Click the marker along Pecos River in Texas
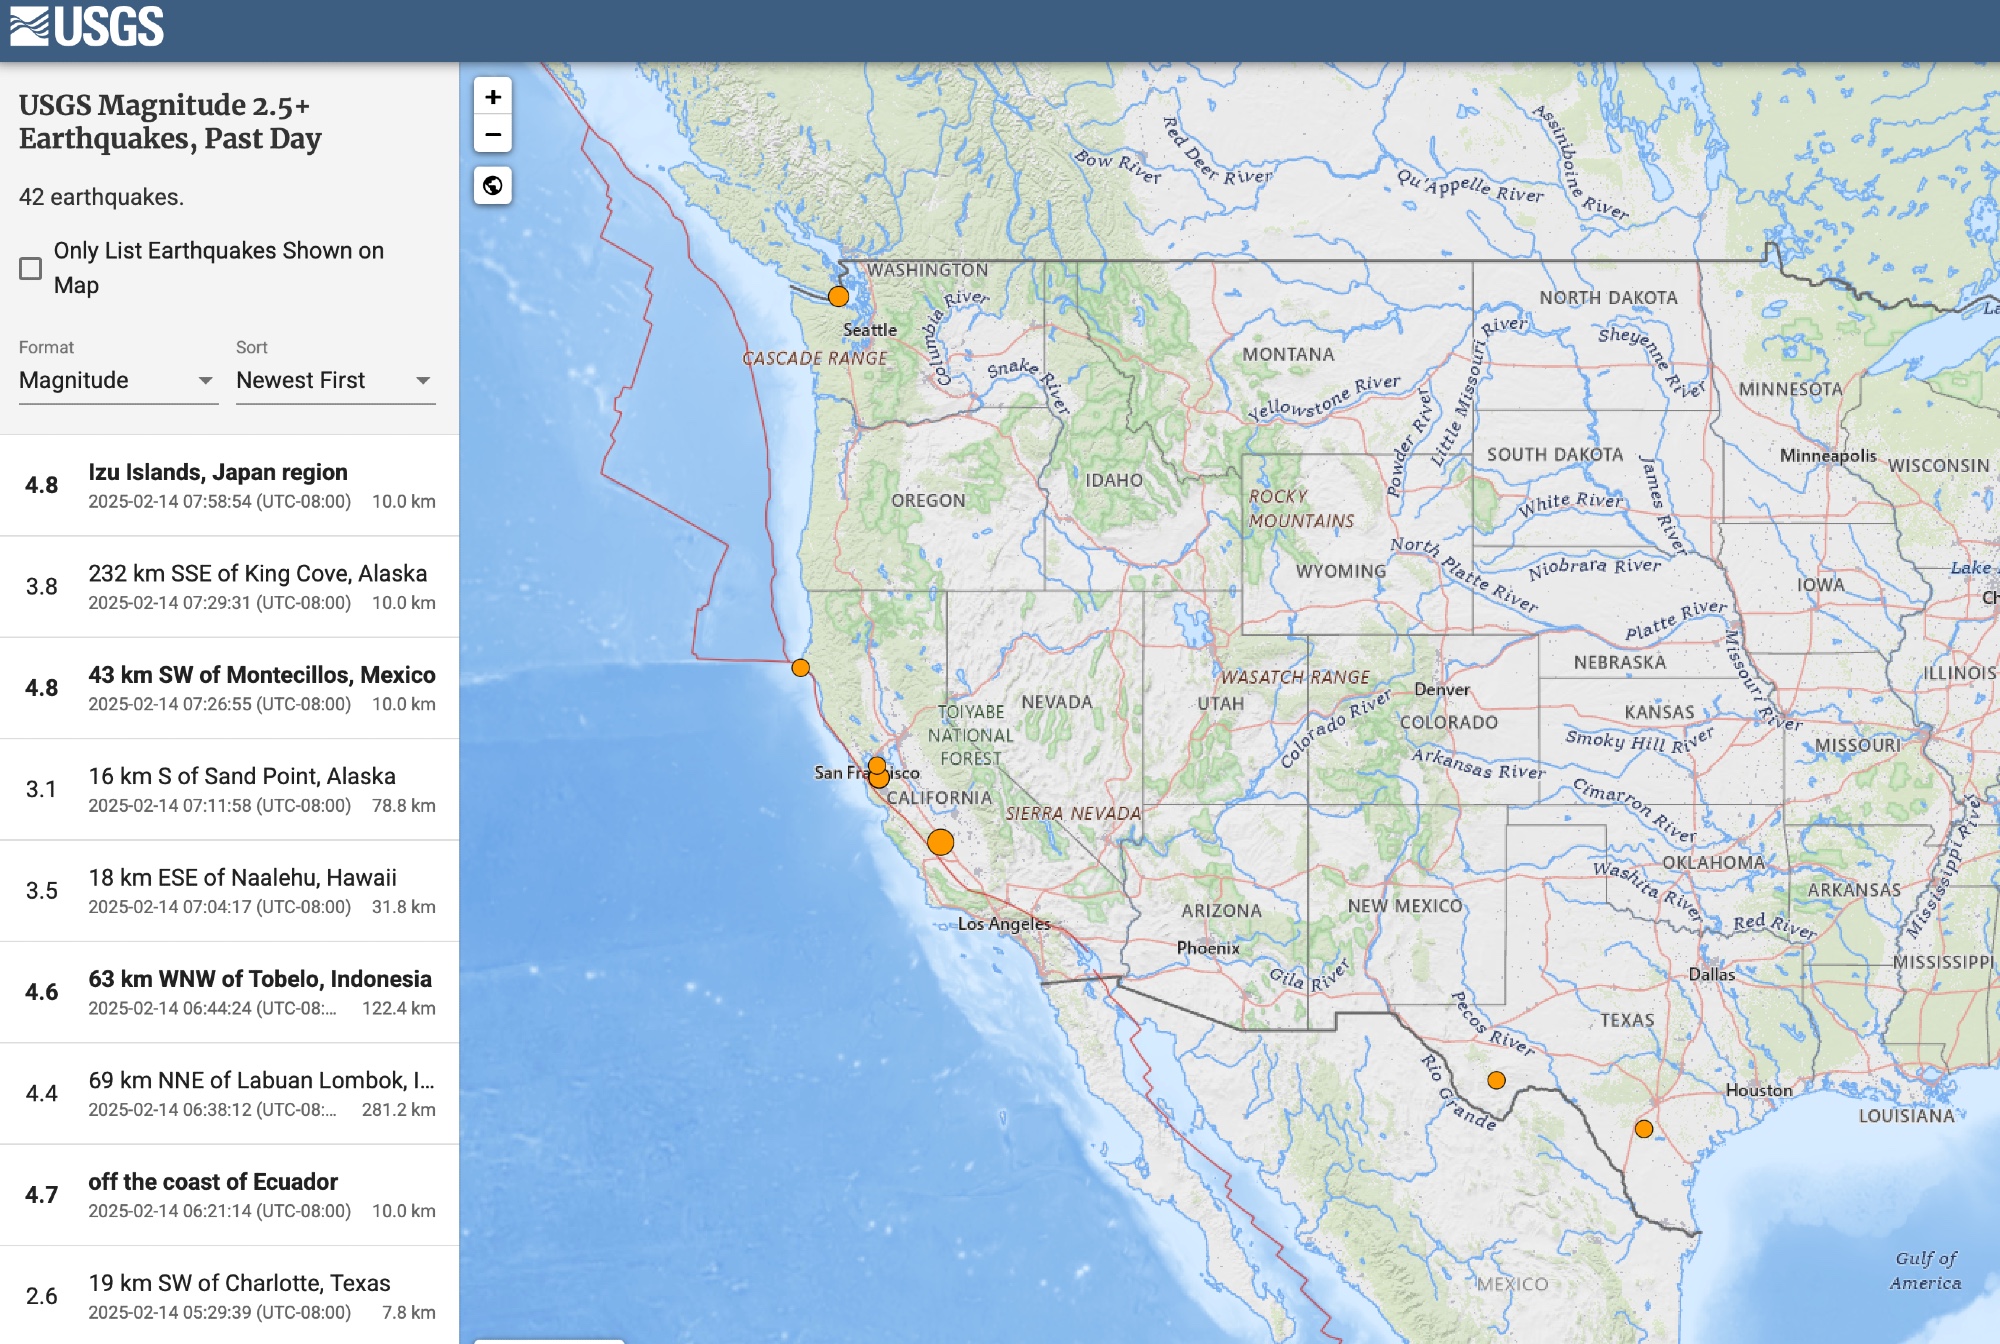Viewport: 2000px width, 1344px height. (1496, 1080)
